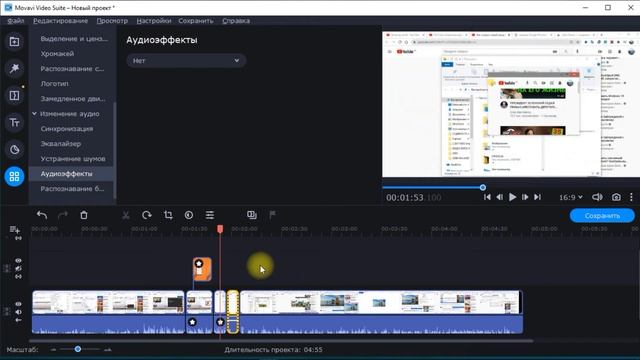
Task: Rotate the clip with rotate icon
Action: (x=147, y=215)
